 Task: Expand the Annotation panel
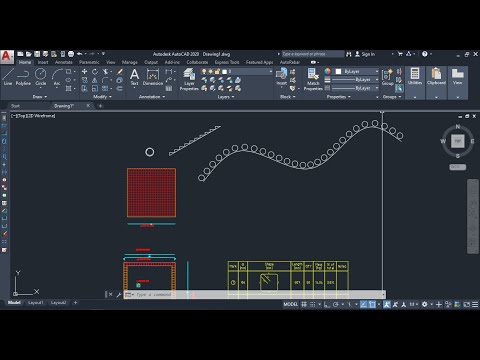click(152, 97)
